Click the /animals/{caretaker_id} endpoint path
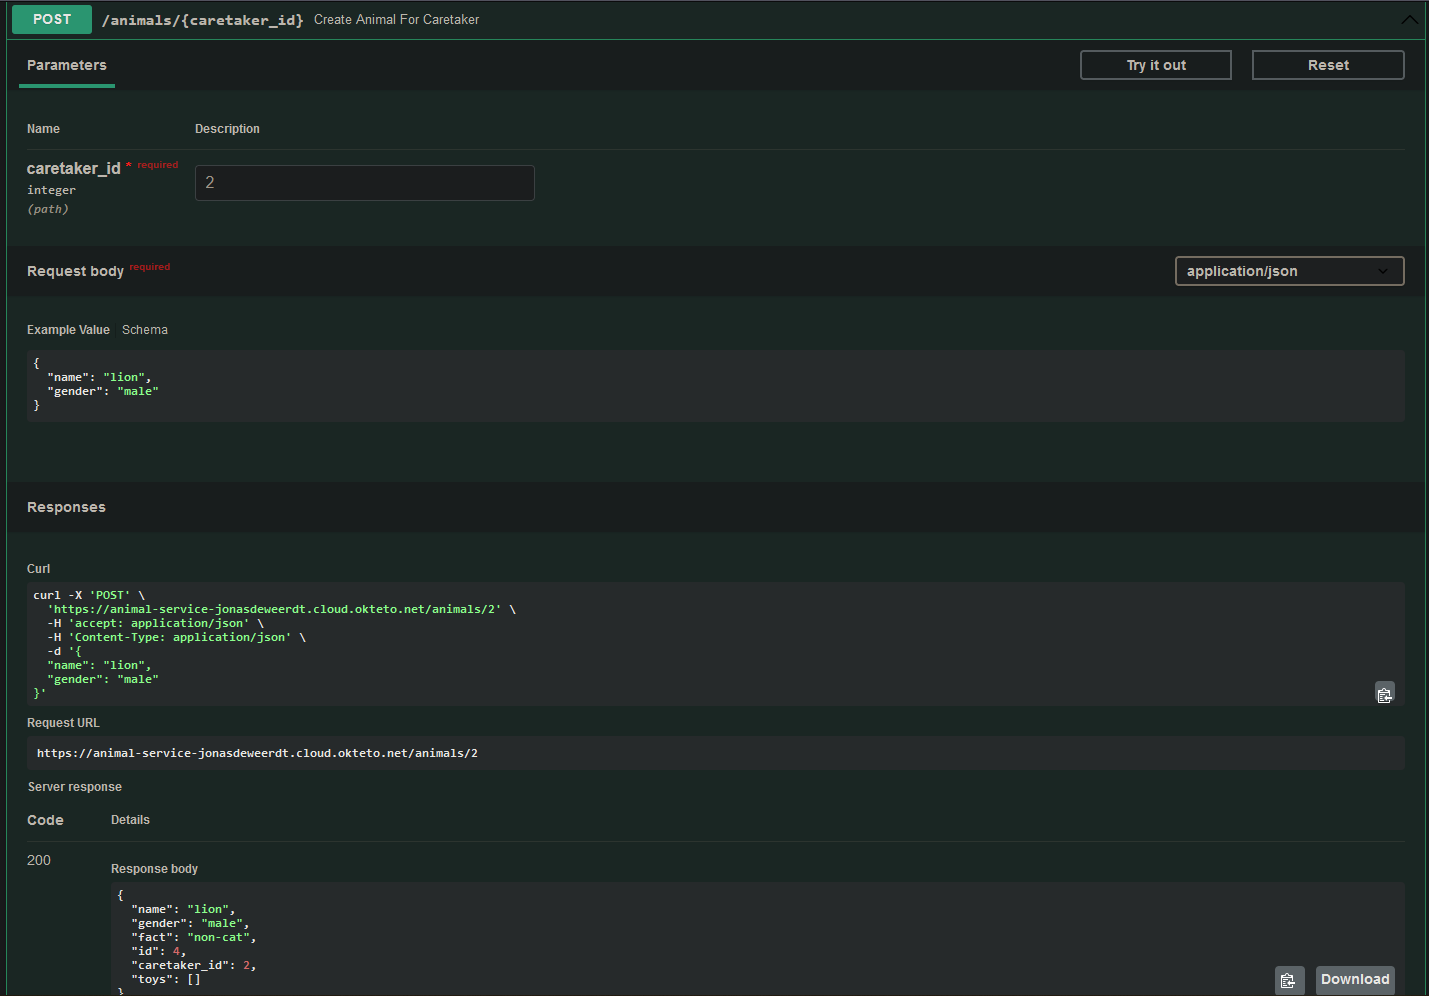Viewport: 1429px width, 996px height. point(202,19)
